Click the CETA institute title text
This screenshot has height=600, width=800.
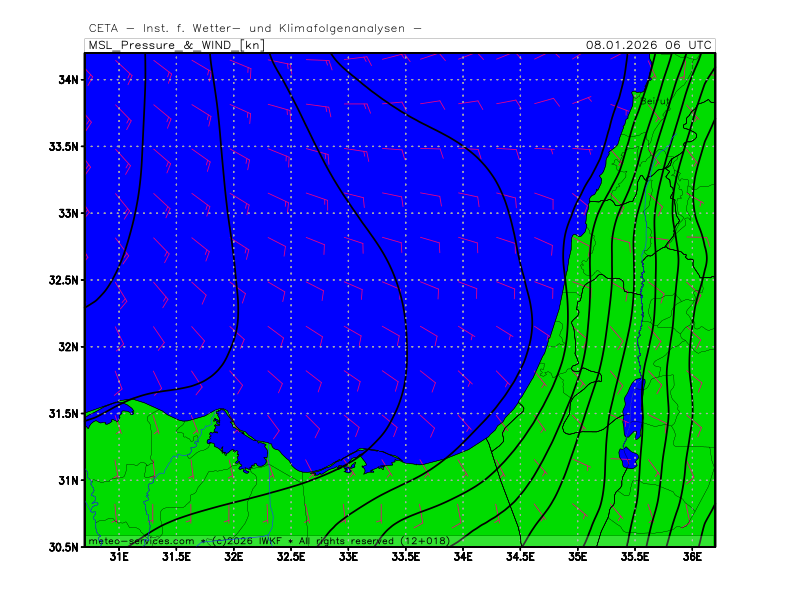[x=255, y=28]
